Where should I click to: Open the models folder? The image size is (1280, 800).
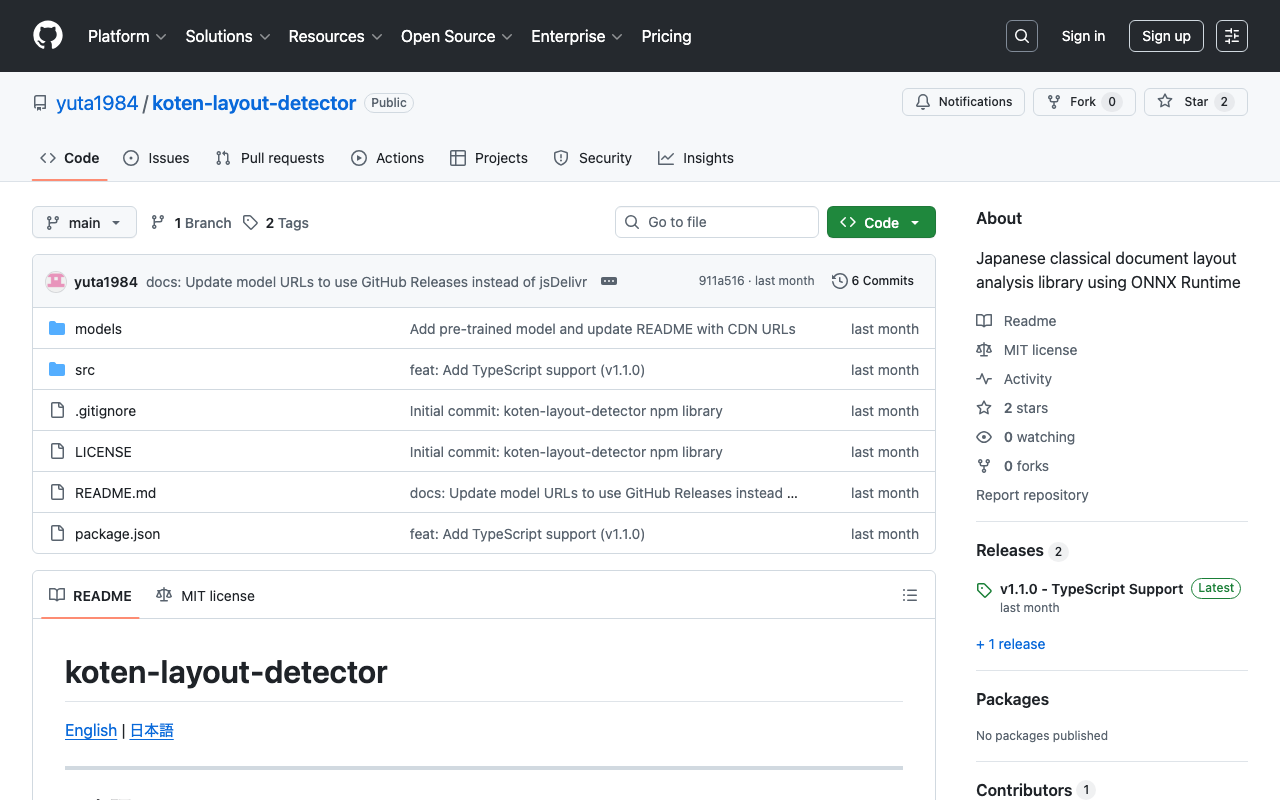98,329
